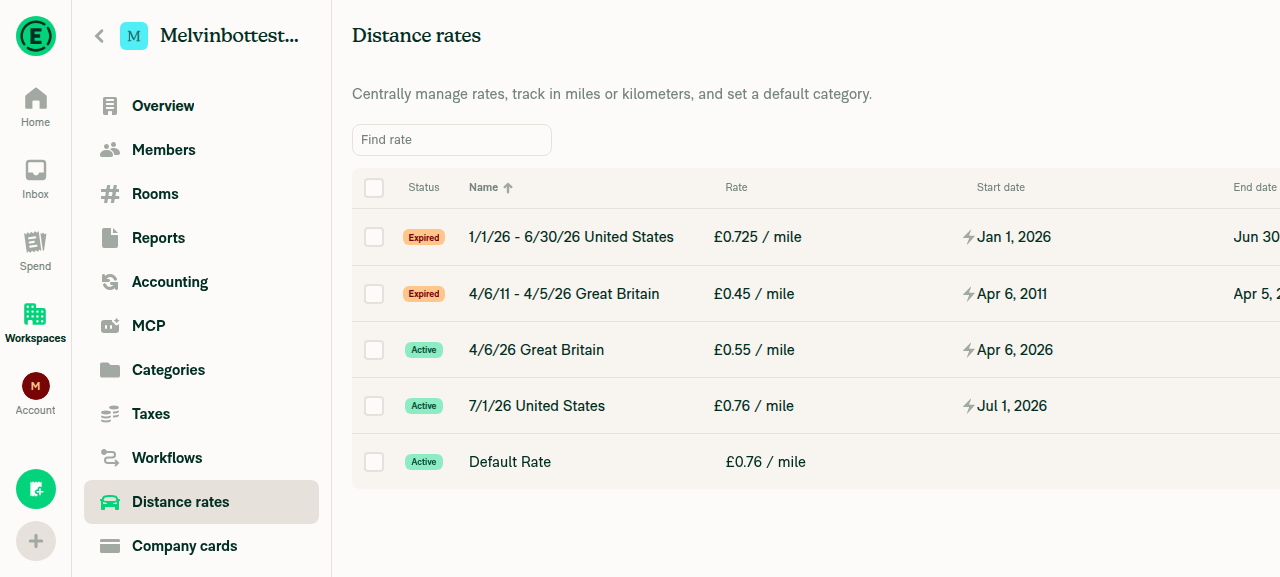This screenshot has height=577, width=1280.
Task: Click the Home icon in navigation
Action: [35, 98]
